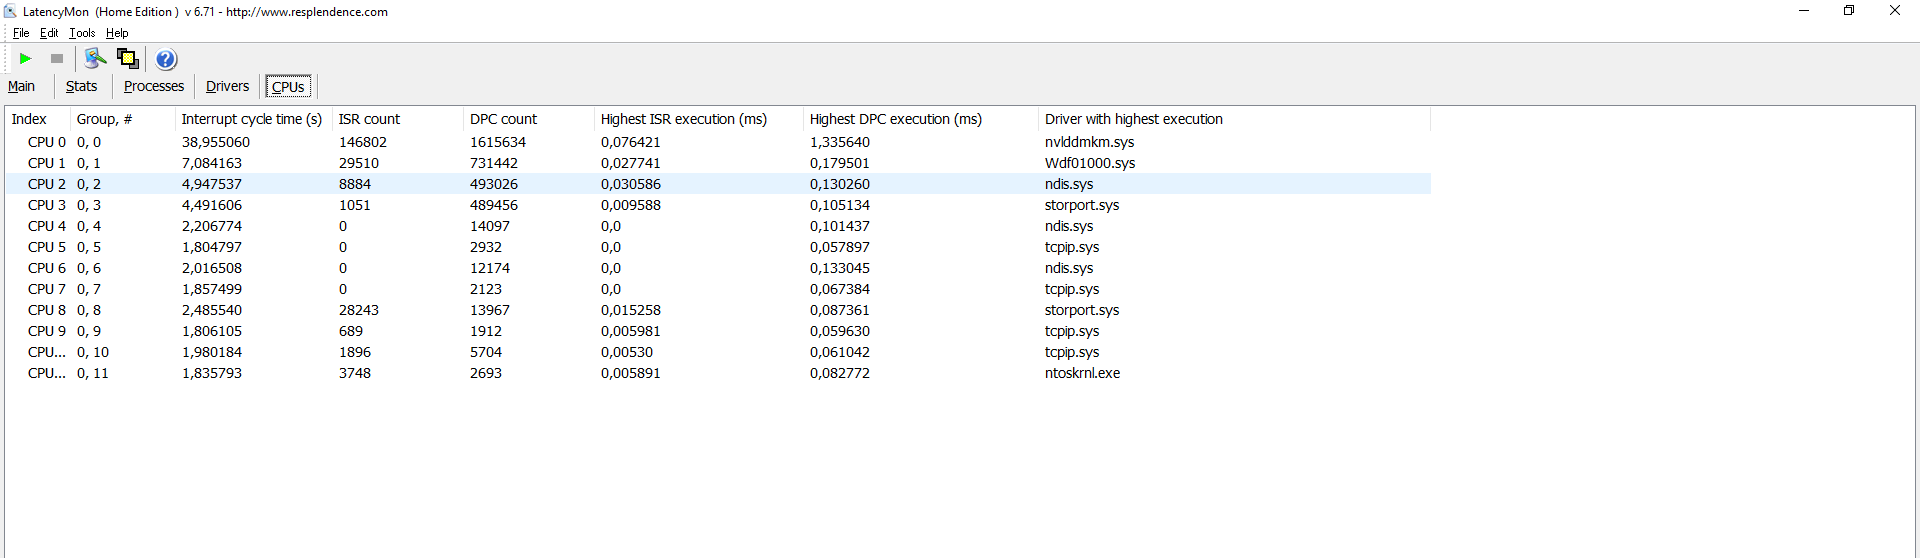1920x558 pixels.
Task: Open the options icon with computer and pen
Action: click(95, 59)
